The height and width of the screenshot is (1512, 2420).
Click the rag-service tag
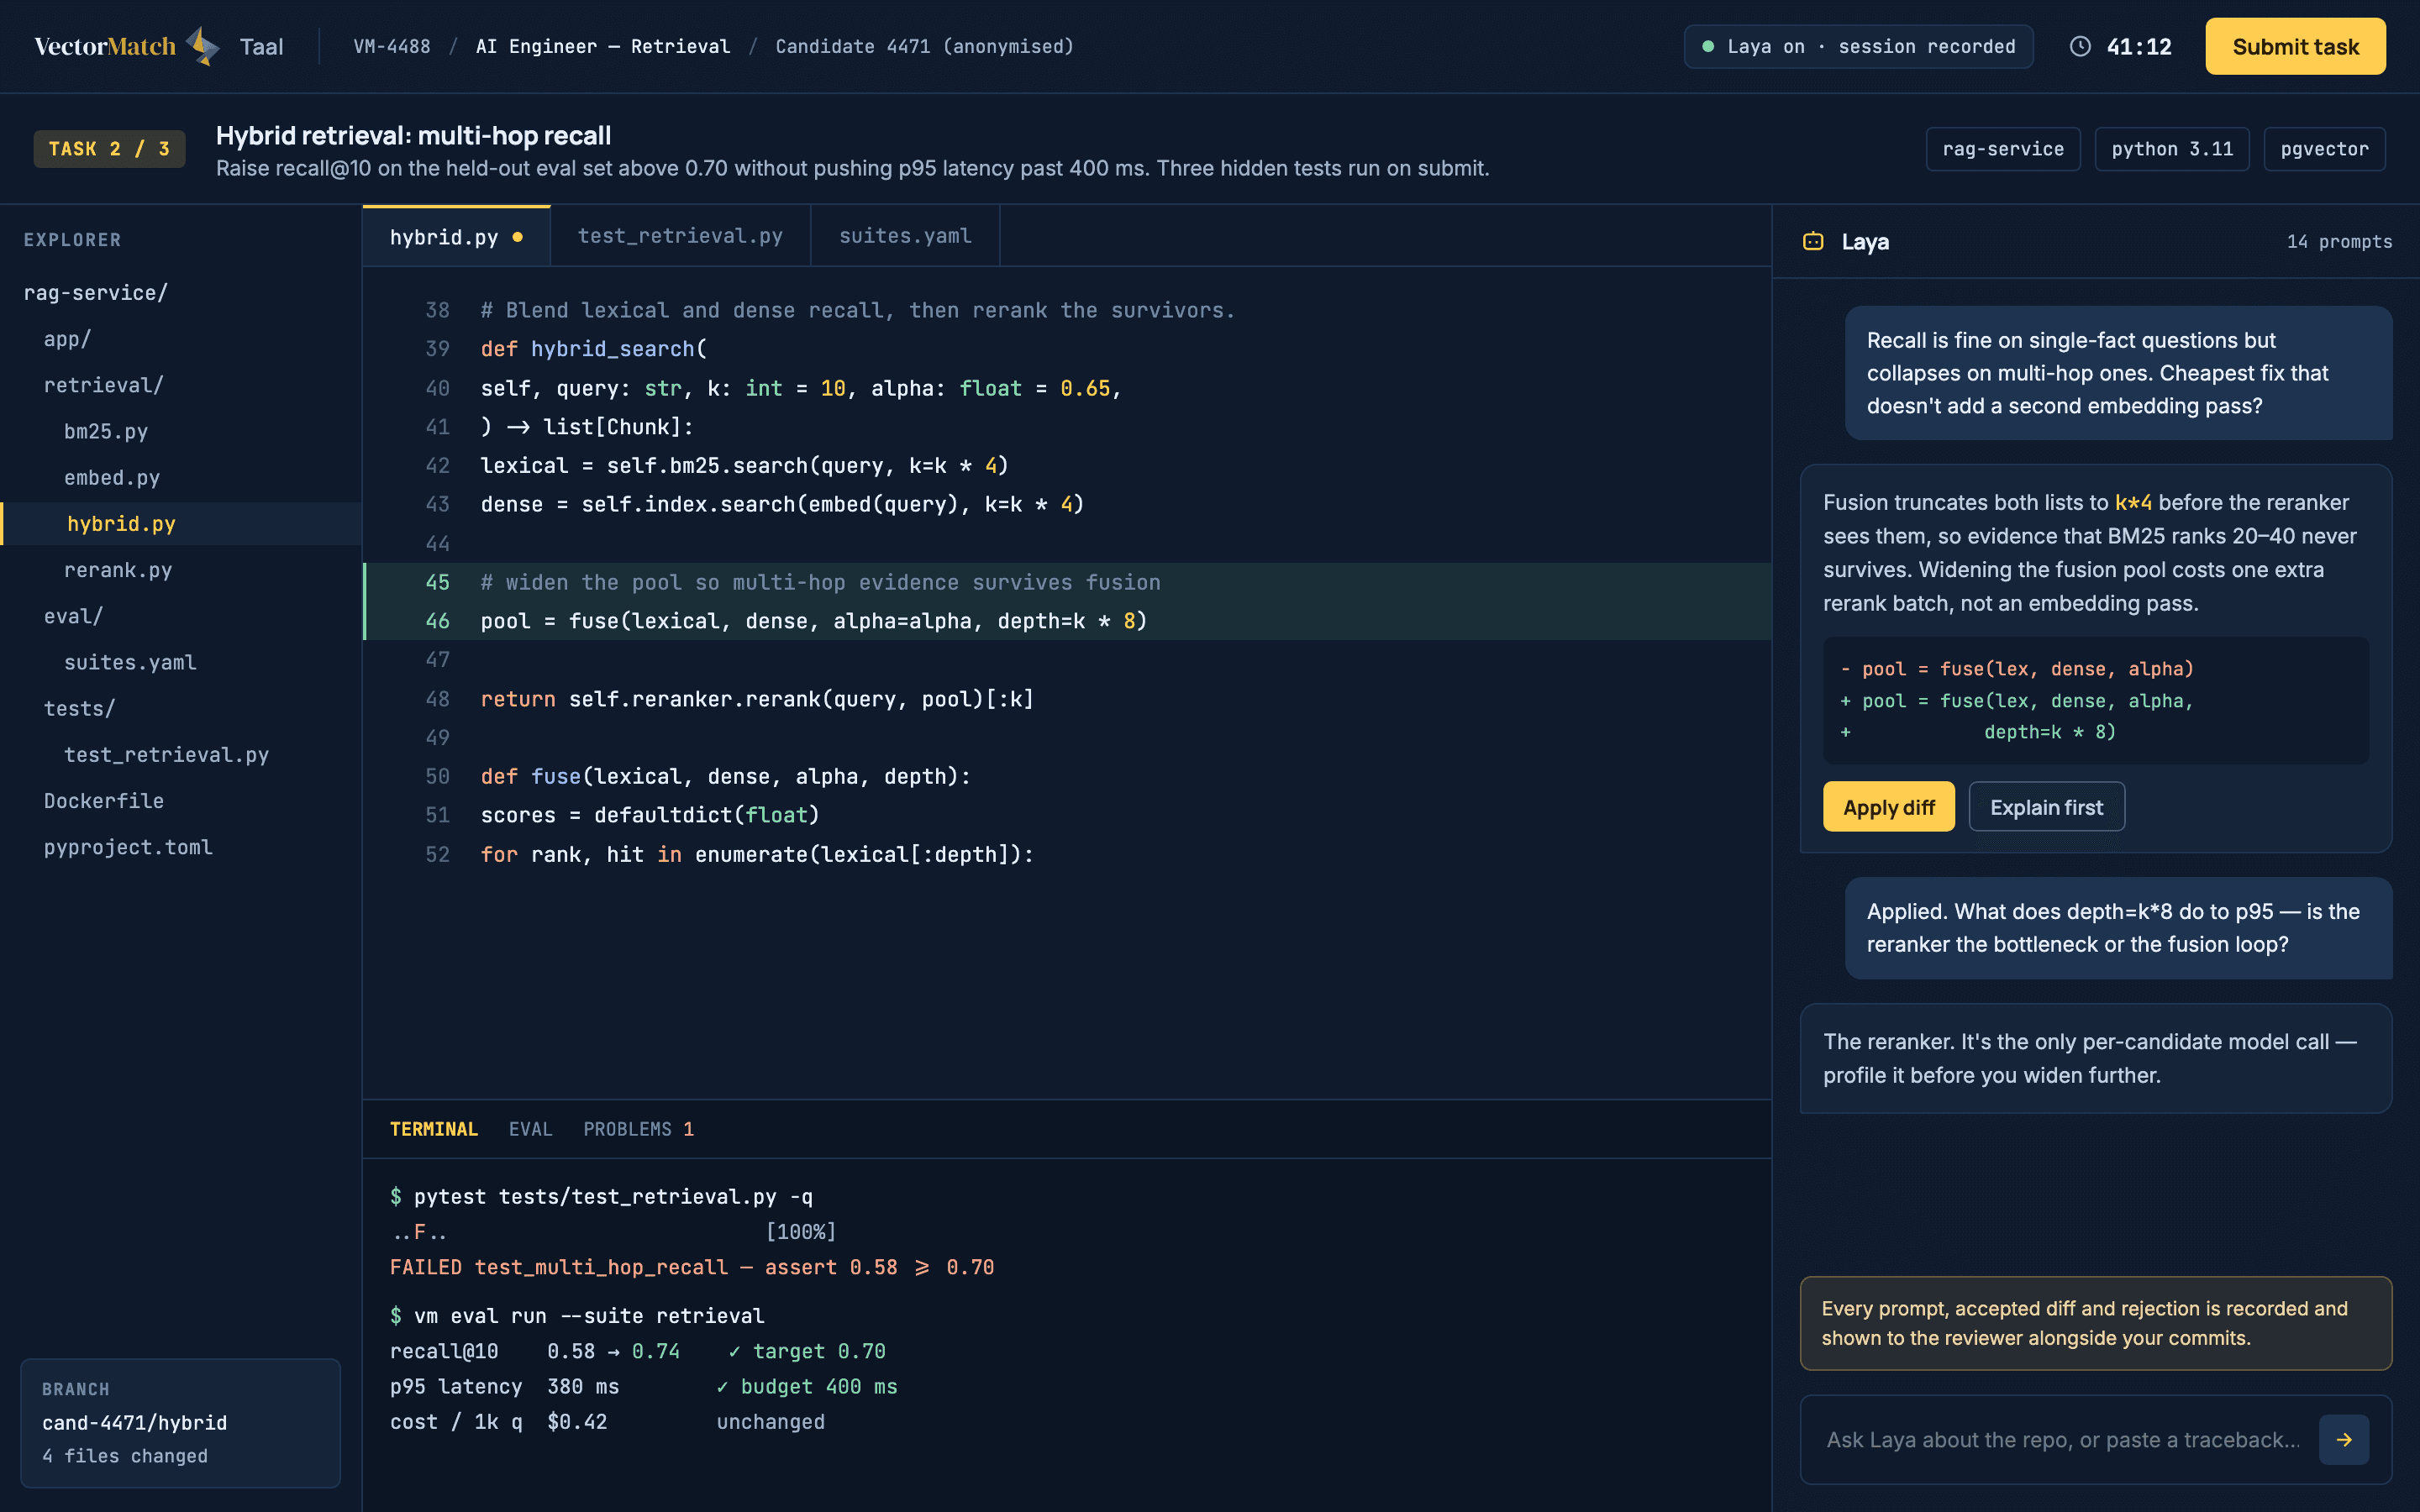2002,149
